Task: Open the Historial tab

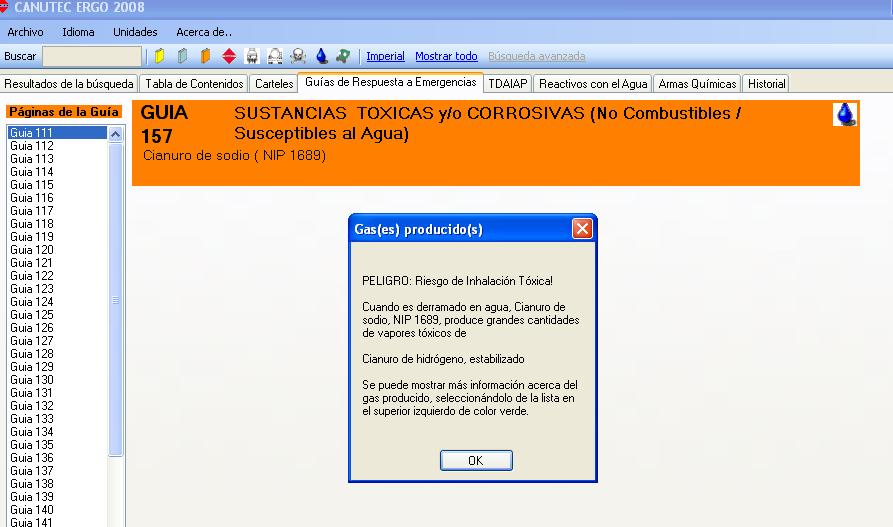Action: (766, 84)
